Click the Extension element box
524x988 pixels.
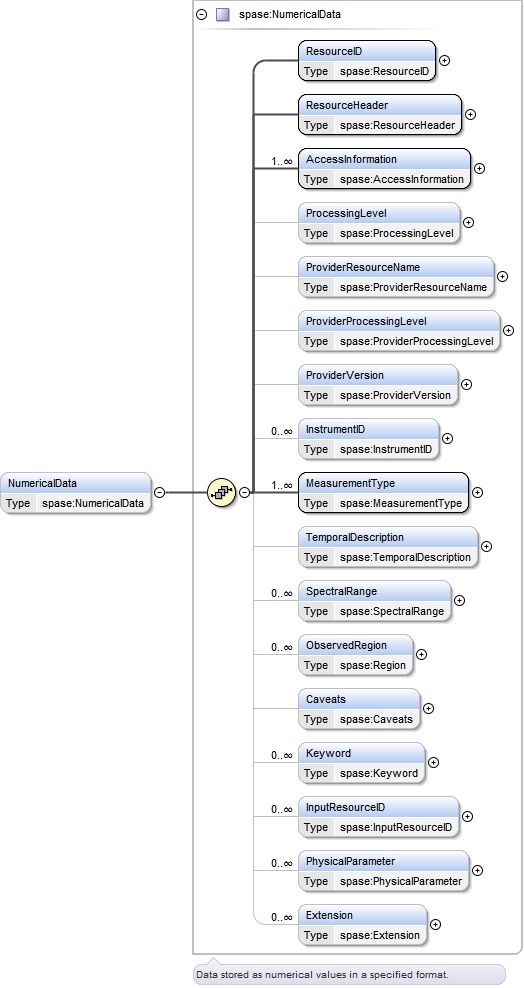pyautogui.click(x=363, y=925)
